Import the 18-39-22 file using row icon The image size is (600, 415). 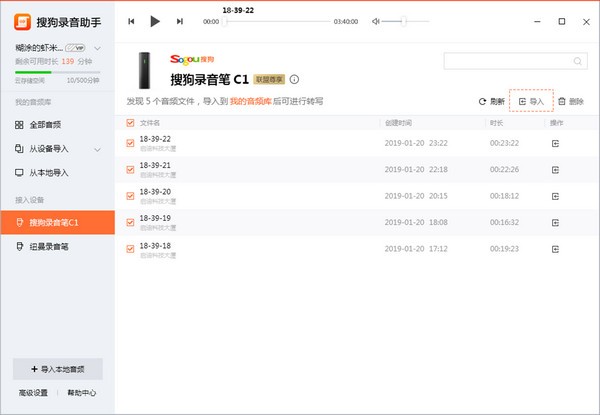tap(555, 144)
